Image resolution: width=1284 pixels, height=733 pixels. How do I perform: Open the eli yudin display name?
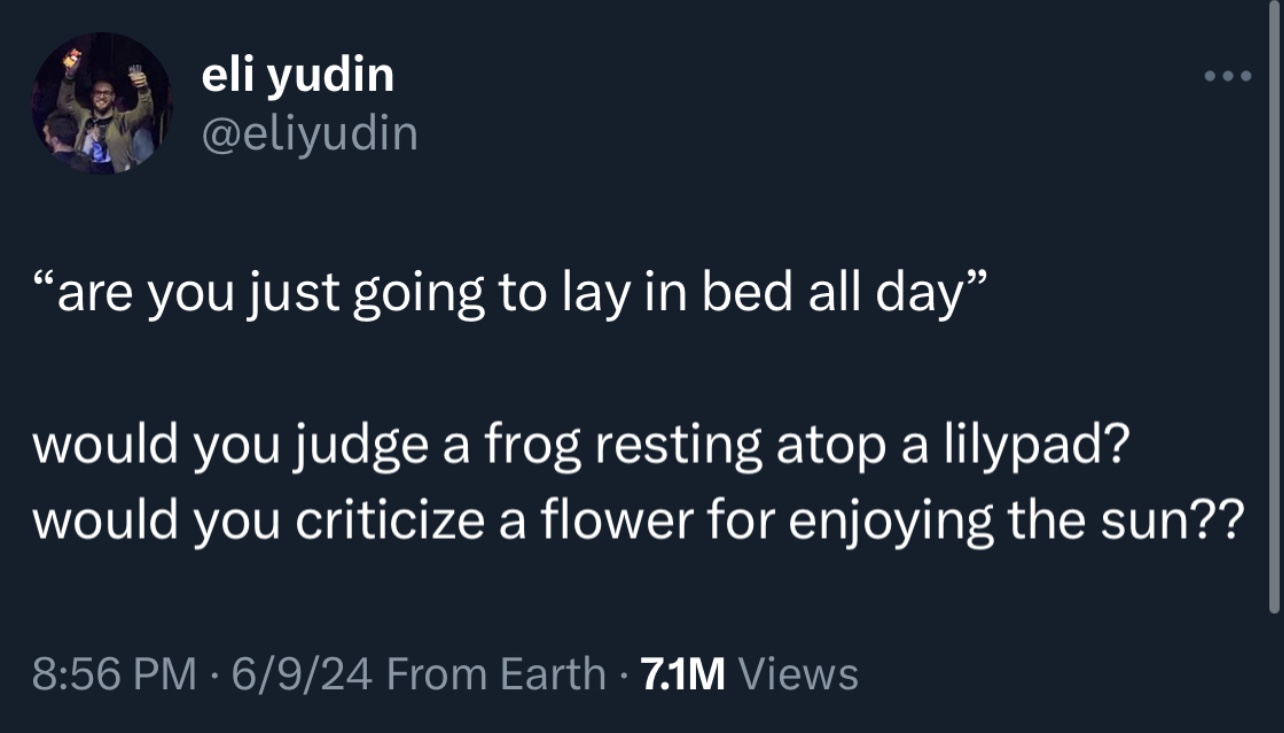(297, 75)
